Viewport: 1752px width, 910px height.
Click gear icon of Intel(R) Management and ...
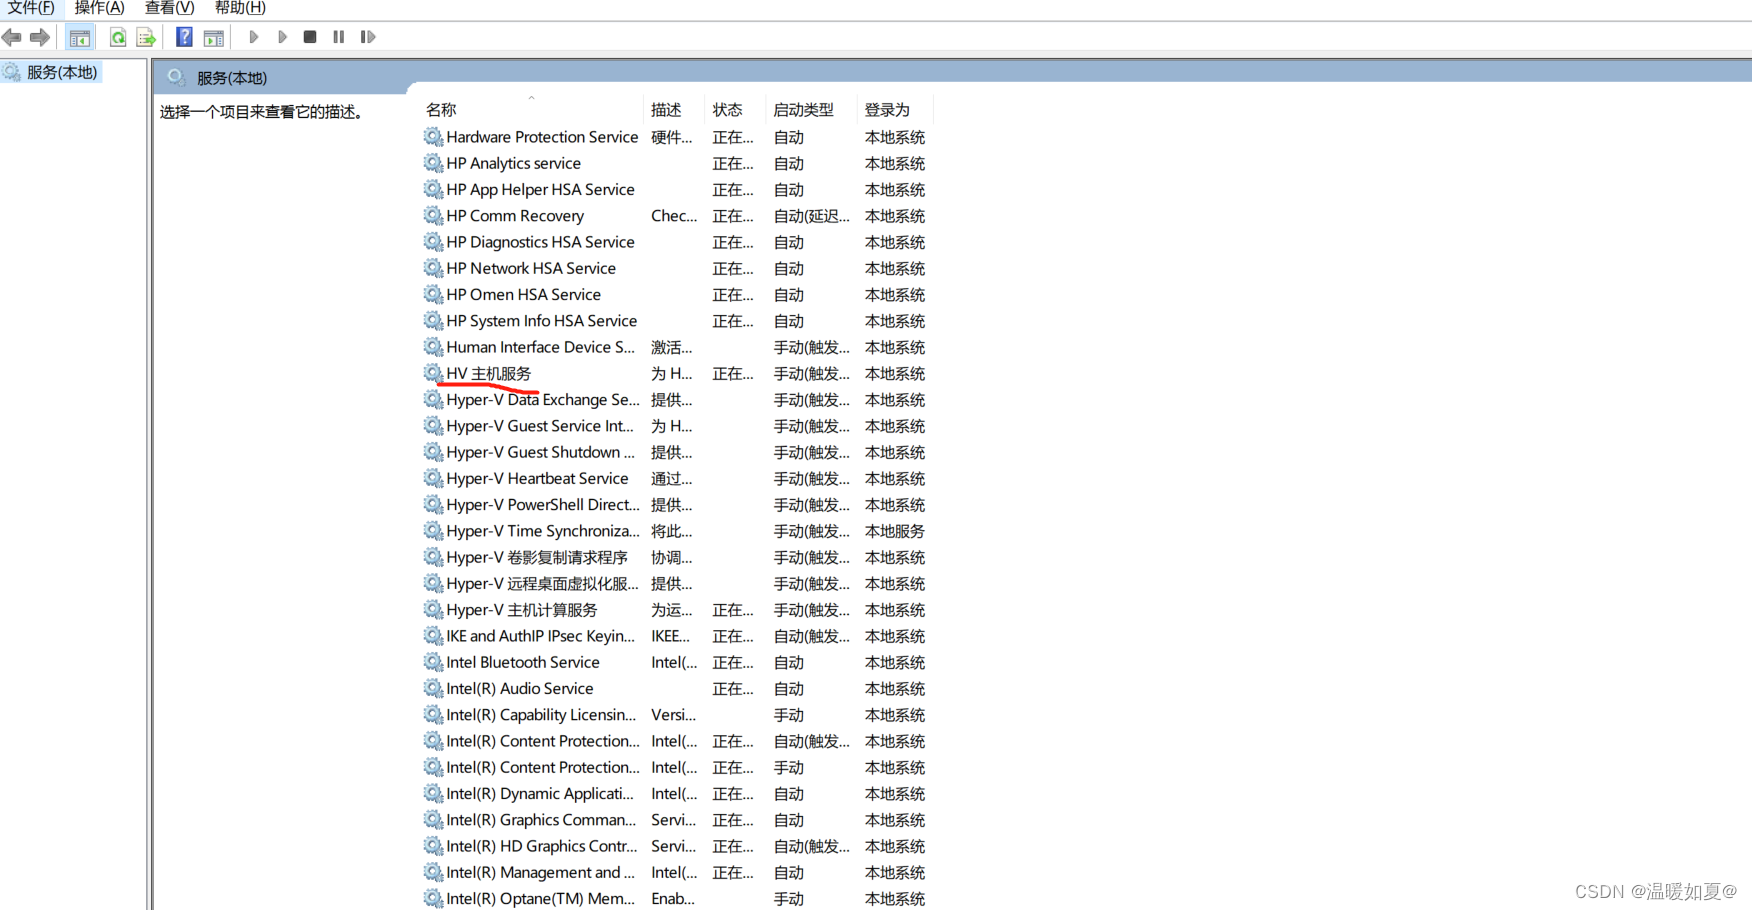[x=433, y=872]
